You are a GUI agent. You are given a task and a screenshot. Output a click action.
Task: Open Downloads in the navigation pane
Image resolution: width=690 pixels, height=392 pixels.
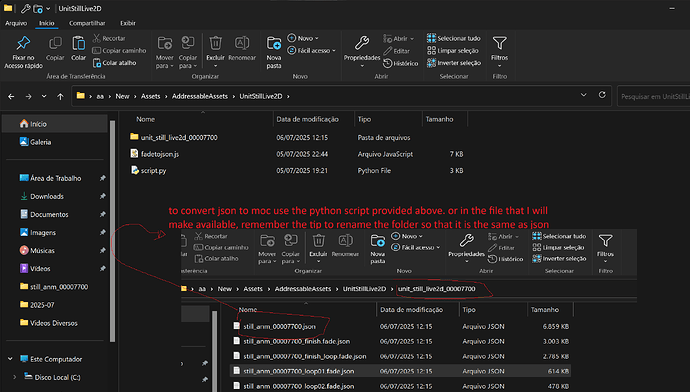coord(47,196)
